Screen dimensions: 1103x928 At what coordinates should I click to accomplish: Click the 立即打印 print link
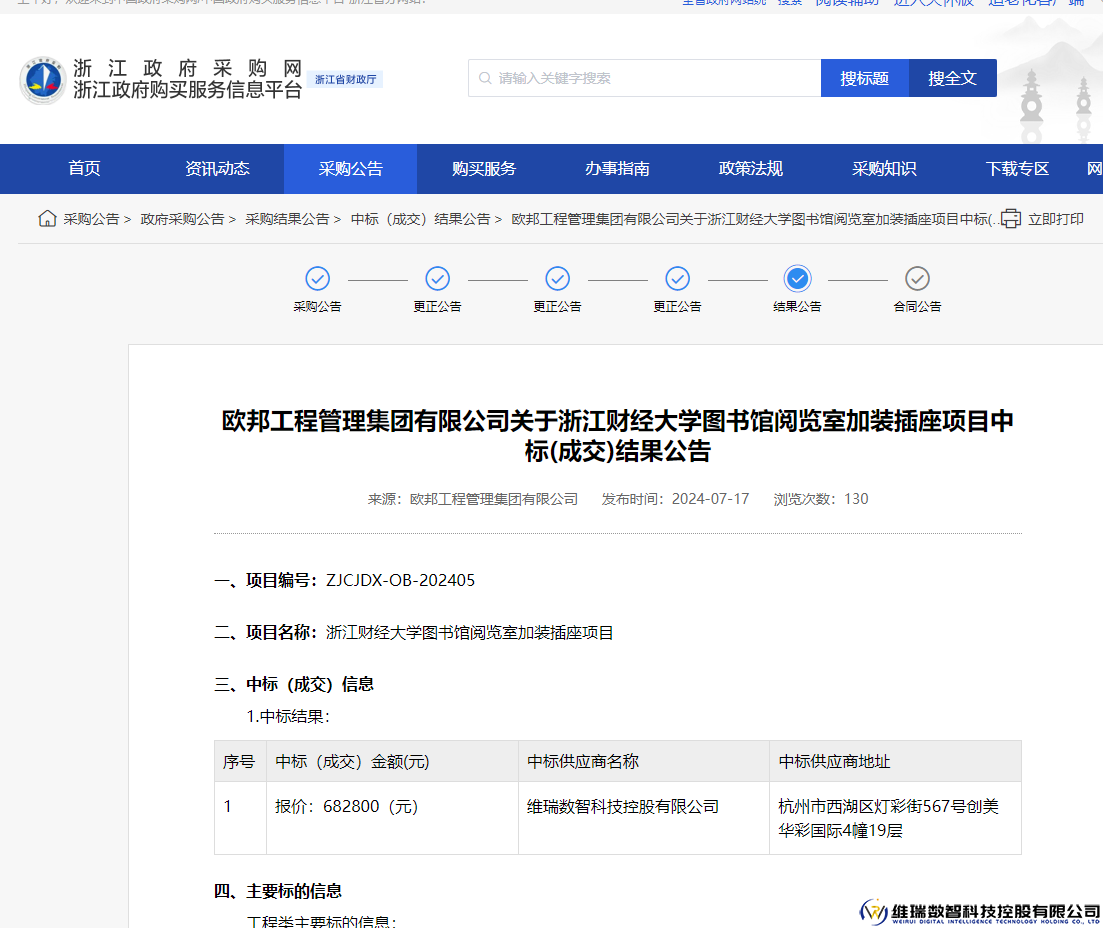coord(1055,220)
